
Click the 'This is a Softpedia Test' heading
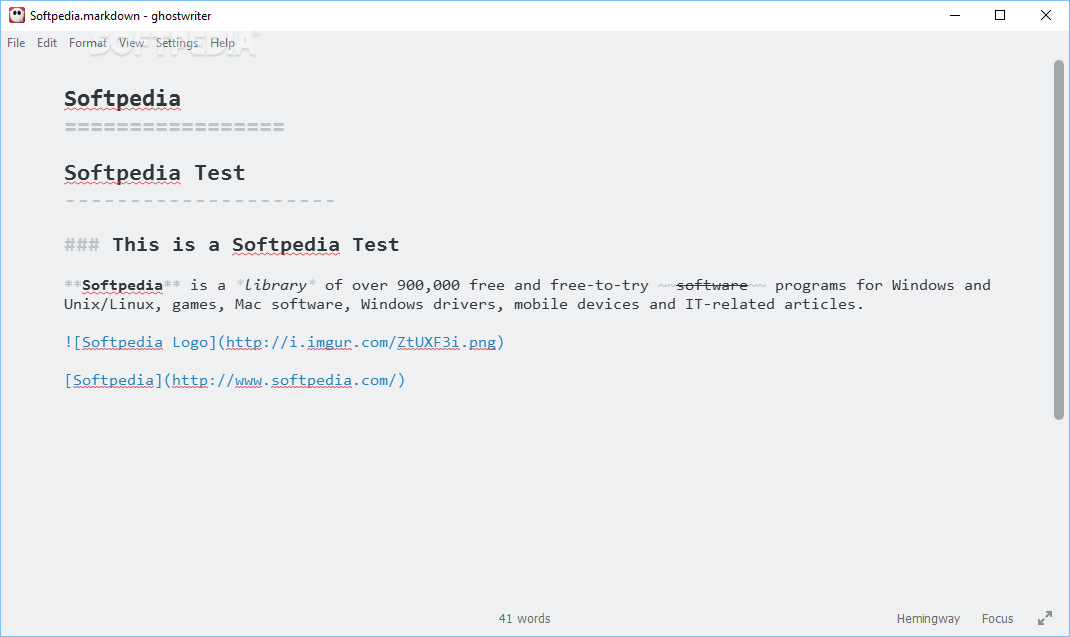coord(255,244)
